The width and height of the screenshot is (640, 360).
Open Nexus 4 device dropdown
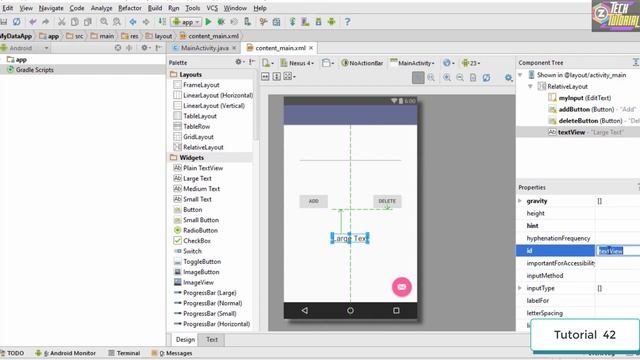click(297, 63)
